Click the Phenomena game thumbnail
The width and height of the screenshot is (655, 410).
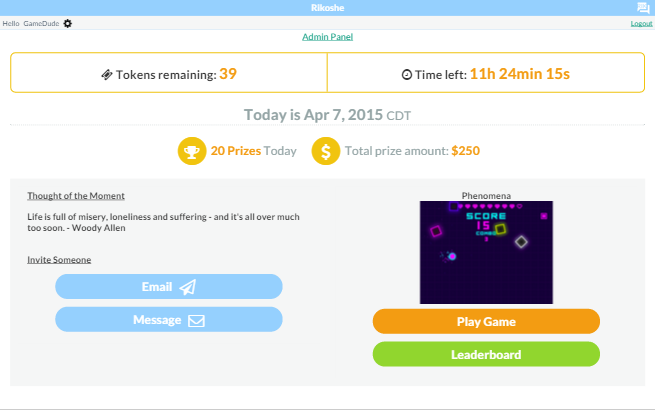(486, 252)
